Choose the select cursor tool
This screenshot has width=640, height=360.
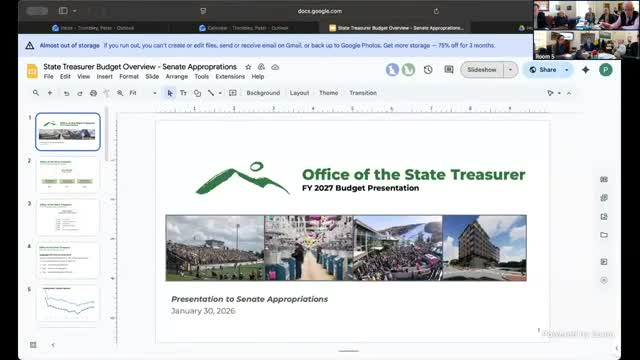click(170, 93)
